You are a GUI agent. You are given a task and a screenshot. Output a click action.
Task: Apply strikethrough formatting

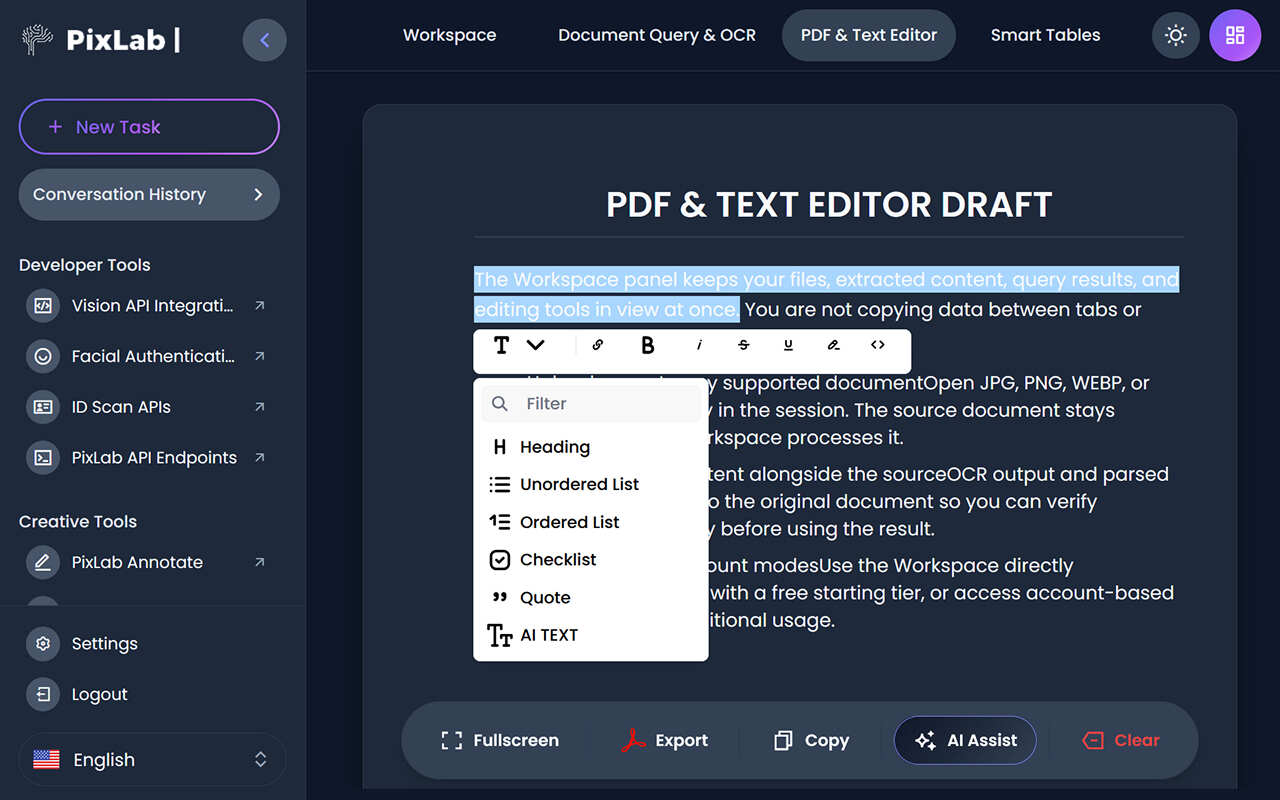743,345
